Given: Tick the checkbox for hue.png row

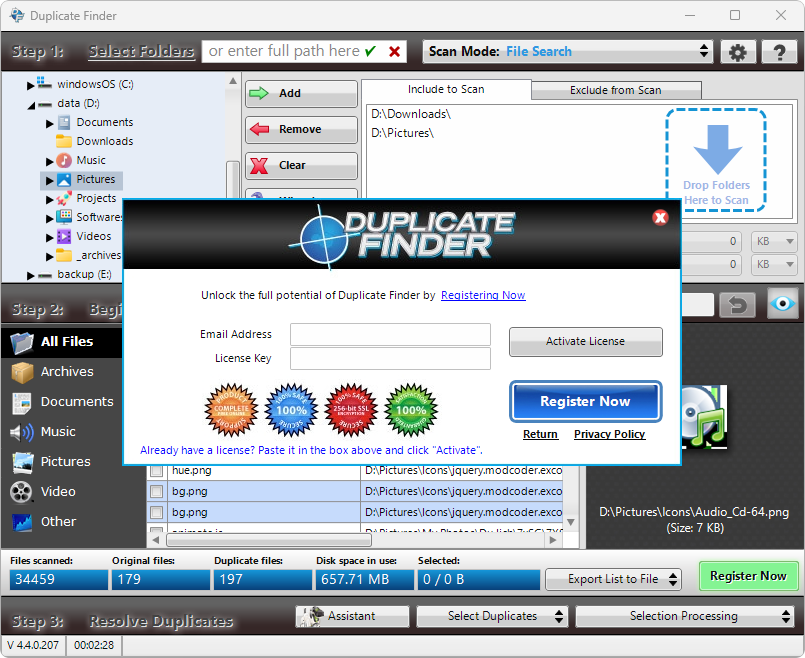Looking at the screenshot, I should [156, 471].
